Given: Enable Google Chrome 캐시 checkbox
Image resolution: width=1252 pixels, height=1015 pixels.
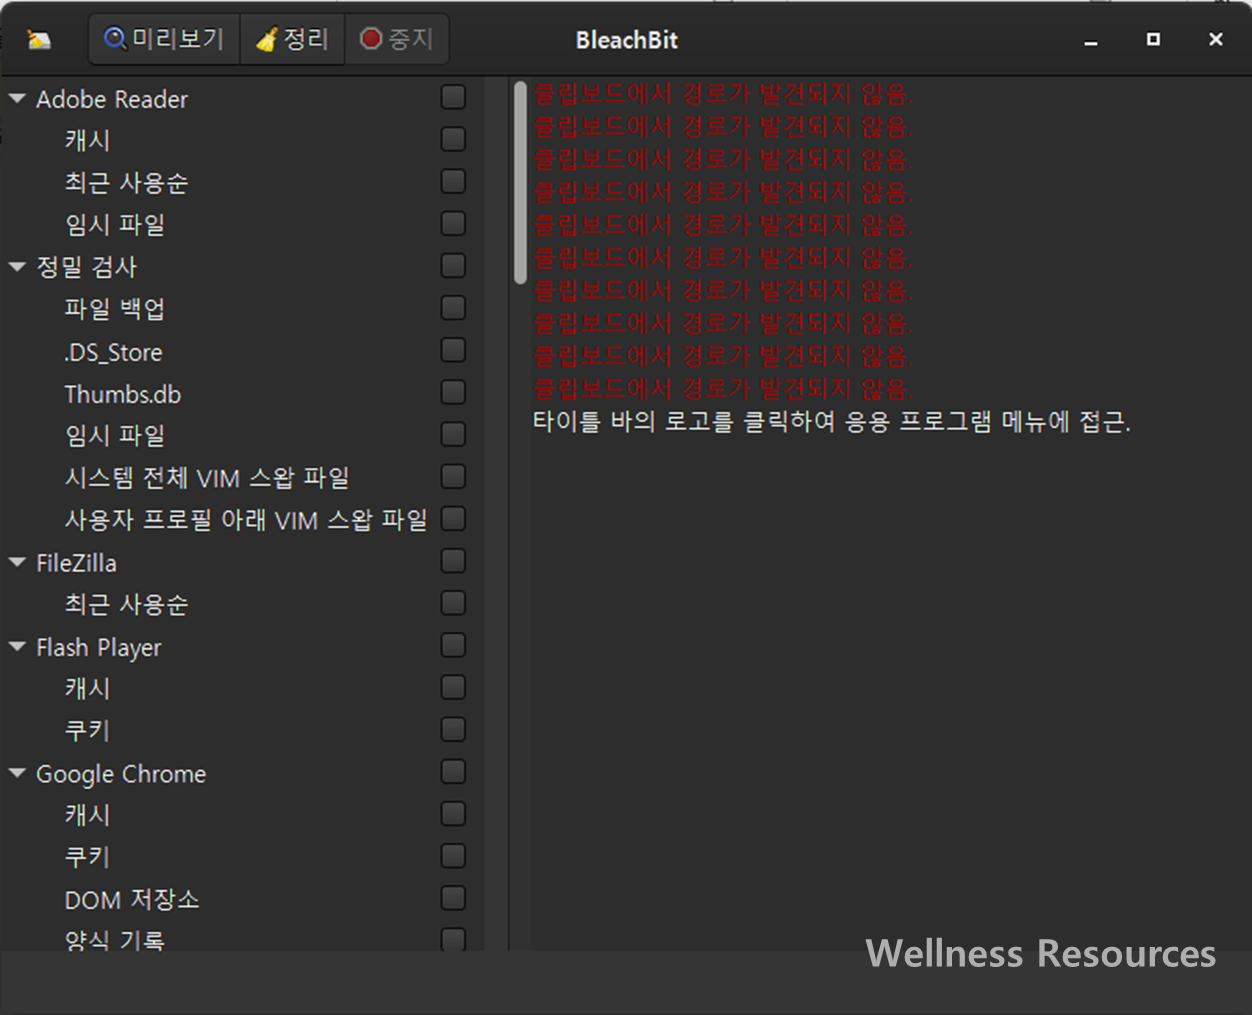Looking at the screenshot, I should pyautogui.click(x=453, y=814).
